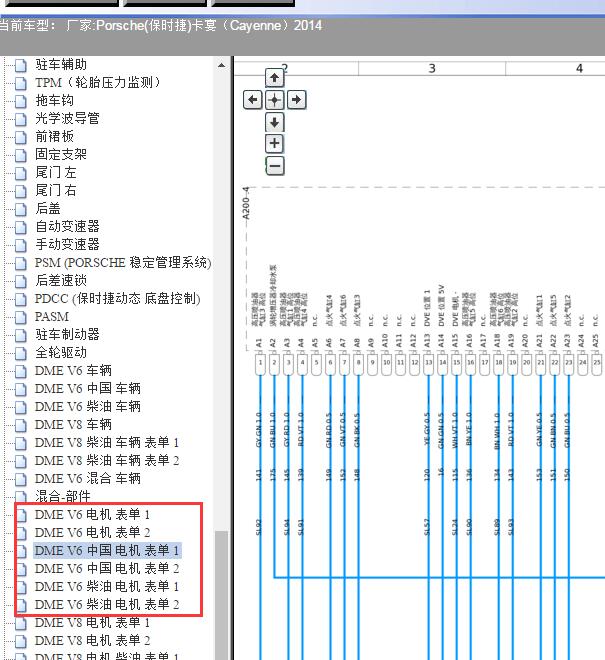This screenshot has height=660, width=605.
Task: Zoom in with the plus button
Action: tap(275, 144)
